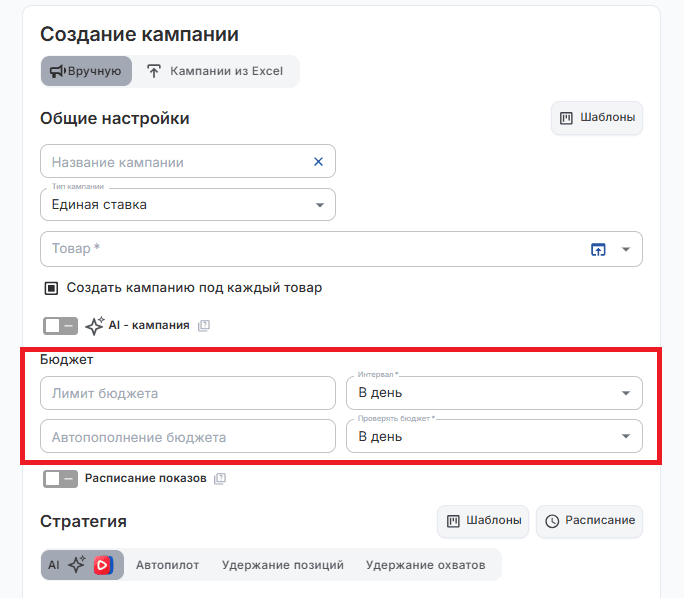Focus the Лимит бюджета field
The height and width of the screenshot is (598, 684).
click(188, 393)
